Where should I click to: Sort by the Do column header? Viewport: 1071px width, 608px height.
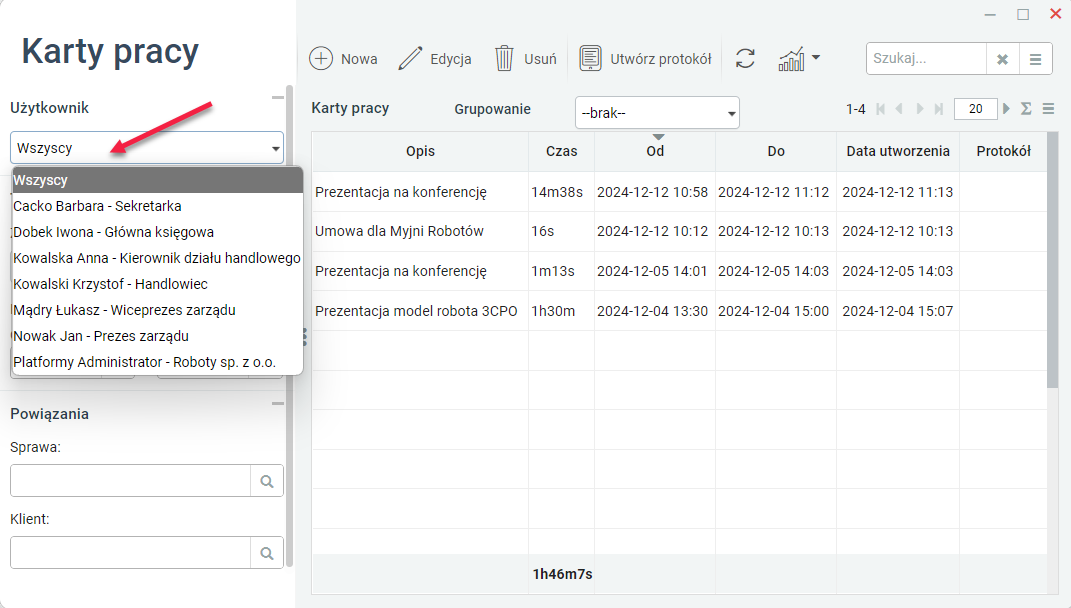tap(776, 152)
